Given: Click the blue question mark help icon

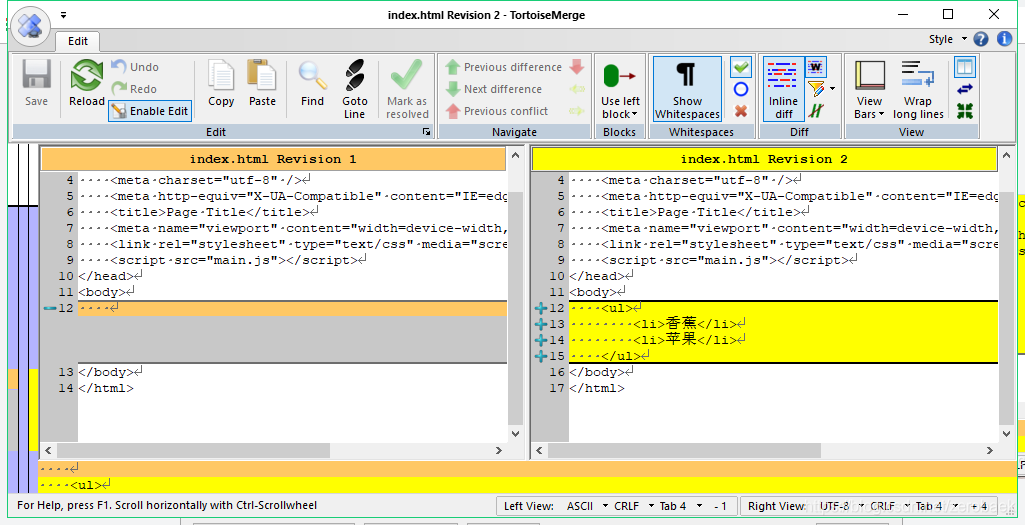Looking at the screenshot, I should [981, 39].
